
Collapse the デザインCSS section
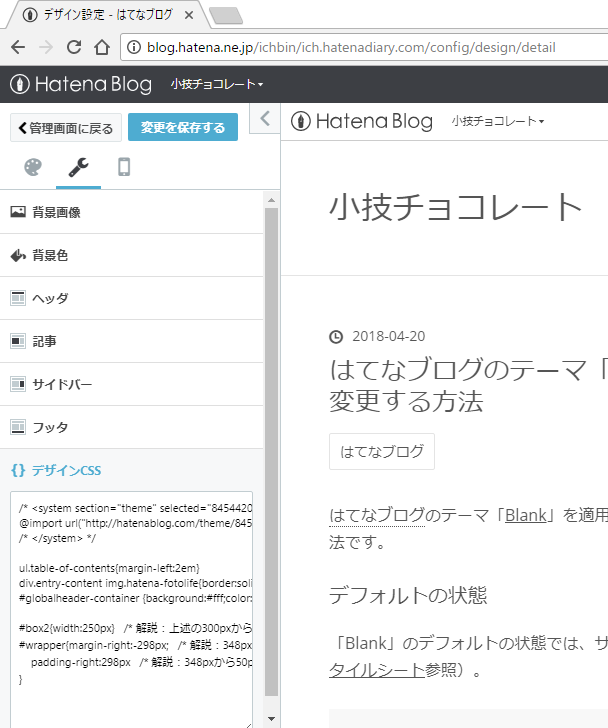point(132,470)
